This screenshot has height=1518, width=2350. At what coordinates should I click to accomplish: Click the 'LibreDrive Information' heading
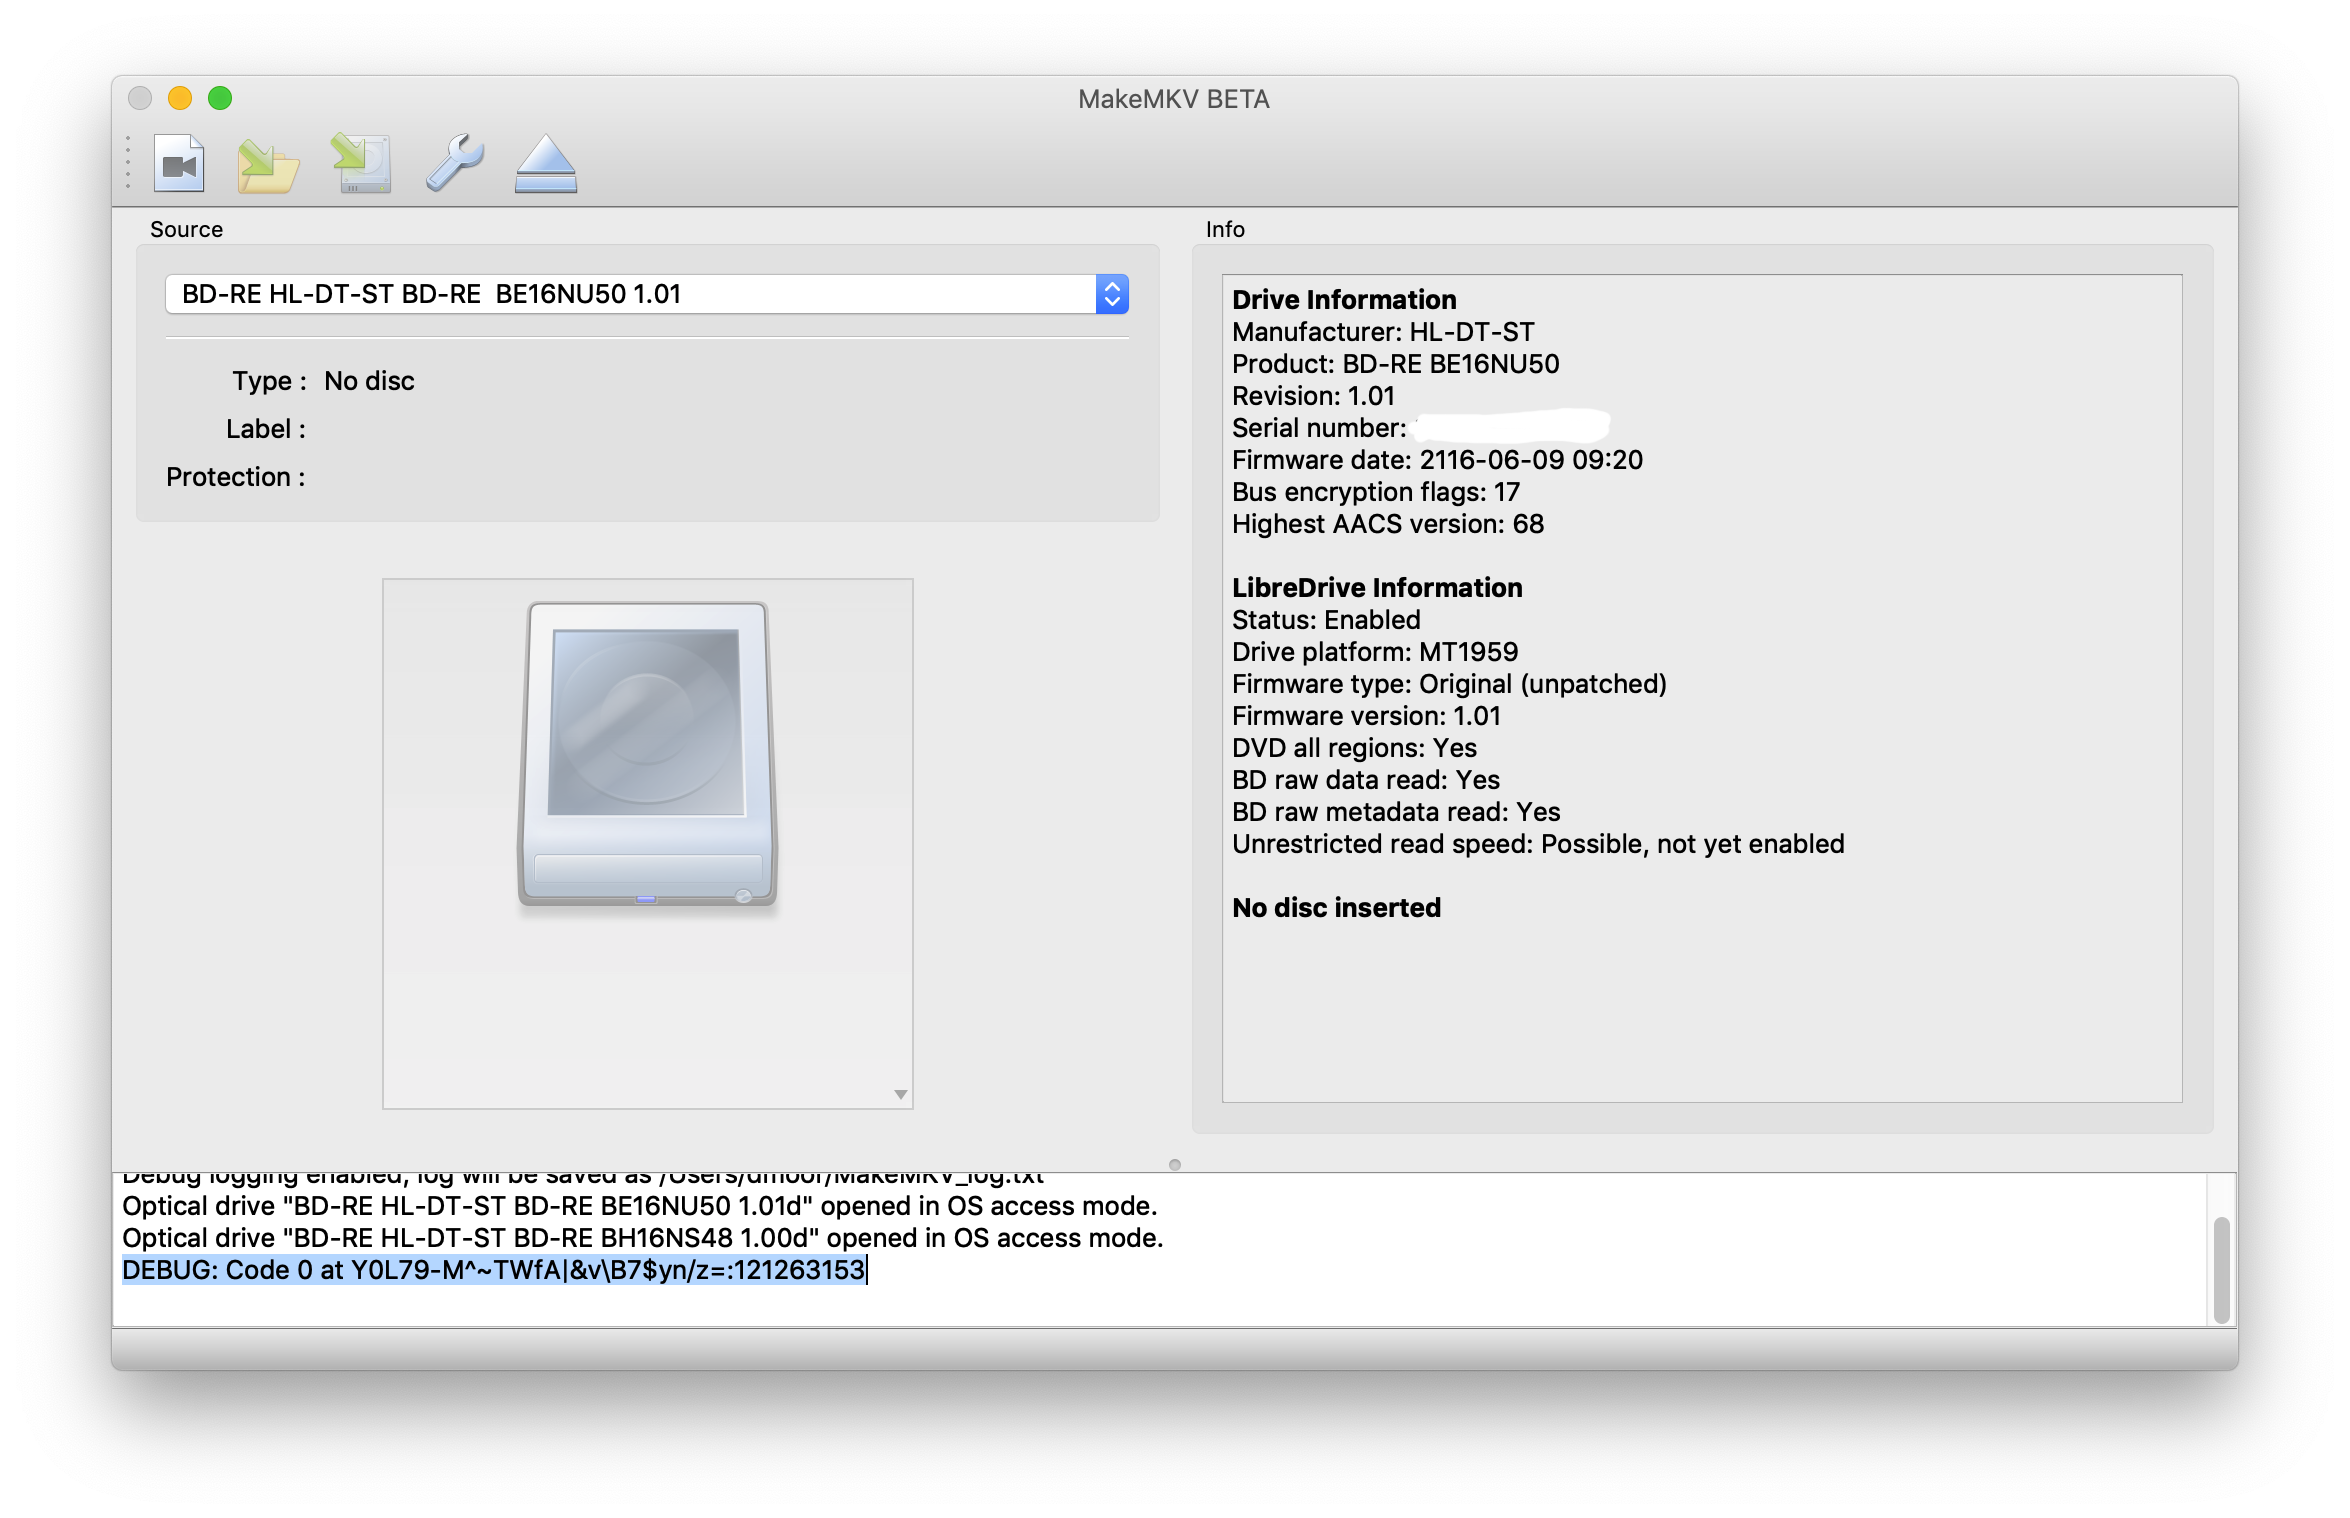(1377, 588)
